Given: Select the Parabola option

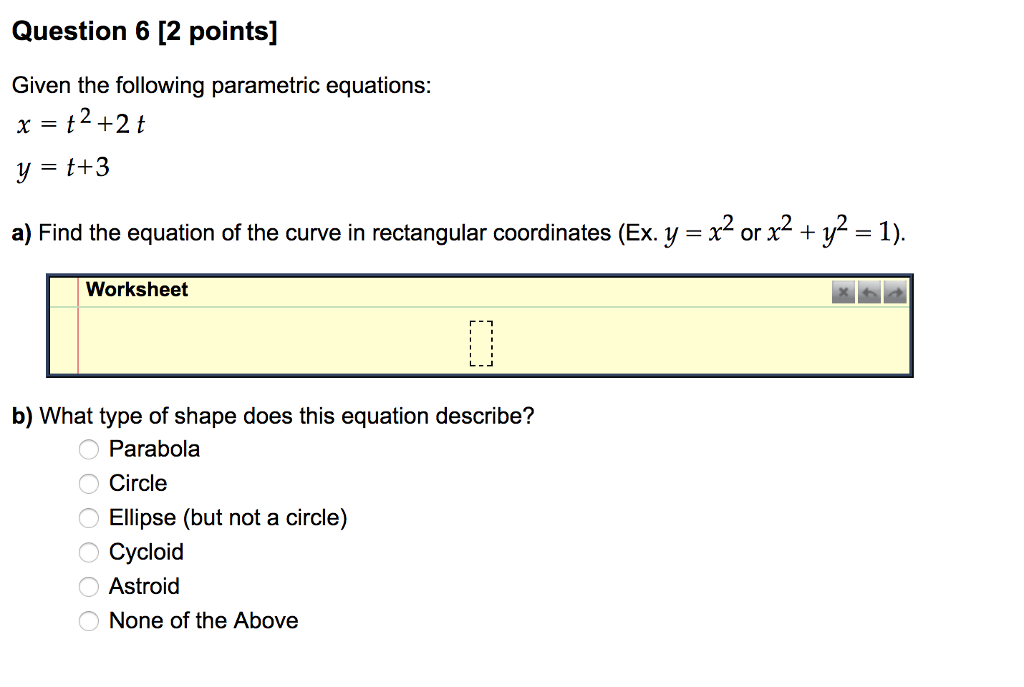Looking at the screenshot, I should (88, 449).
